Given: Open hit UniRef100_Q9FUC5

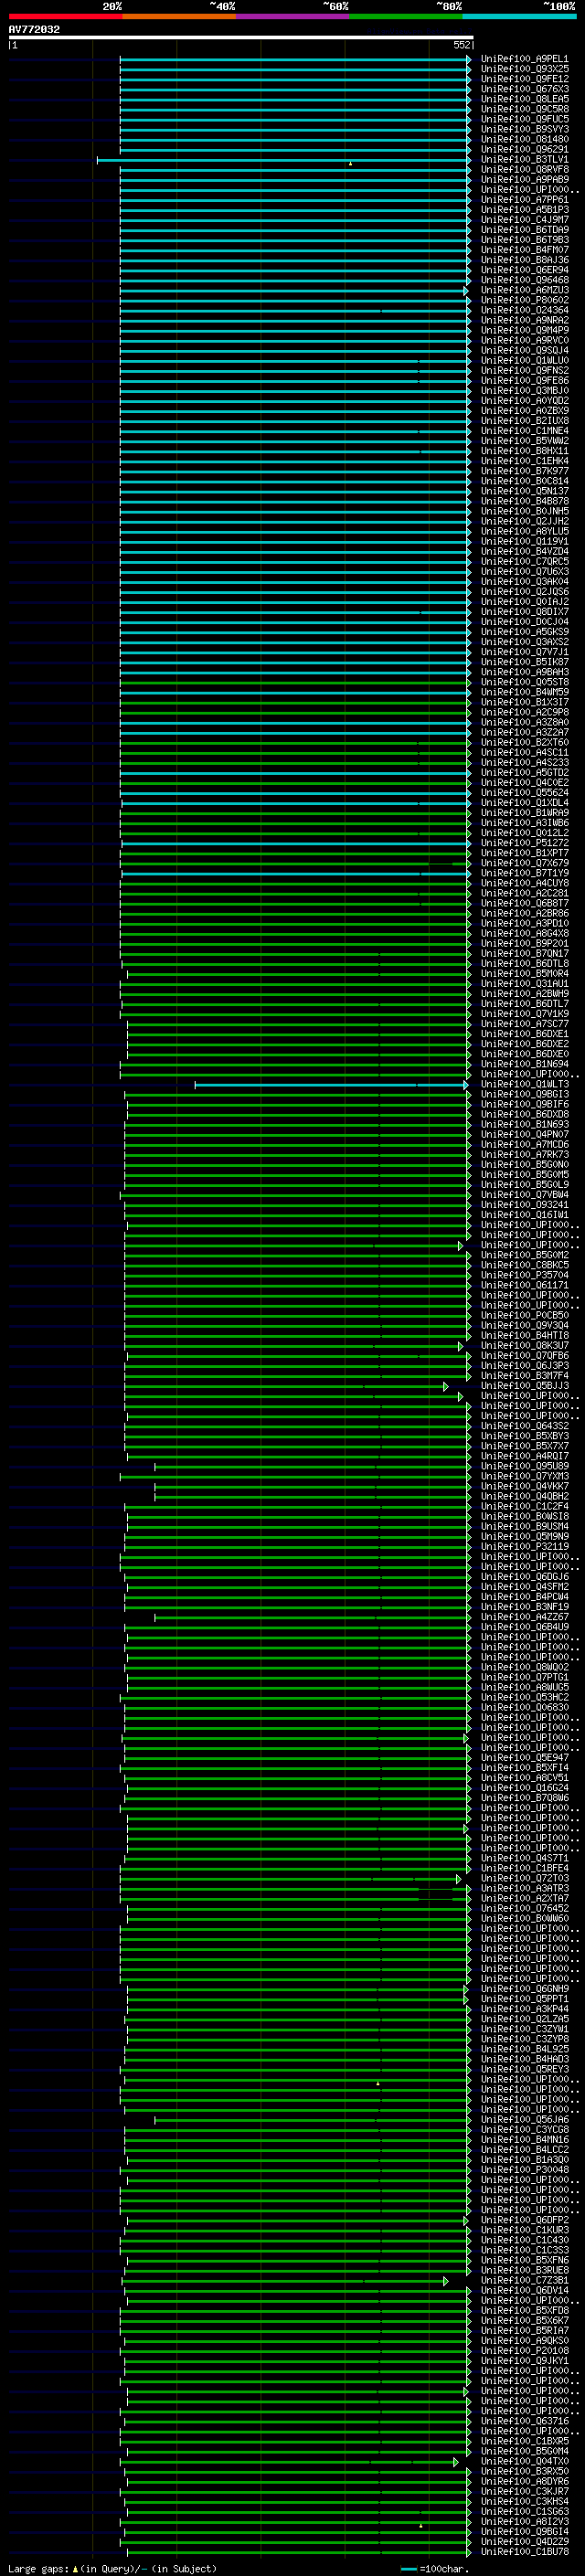Looking at the screenshot, I should (524, 119).
